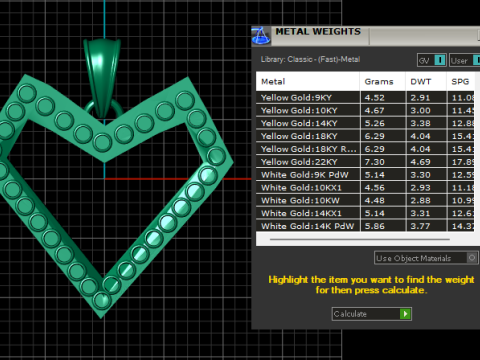The width and height of the screenshot is (480, 360).
Task: Click the horizontal scrollbar under metal table
Action: coord(360,239)
